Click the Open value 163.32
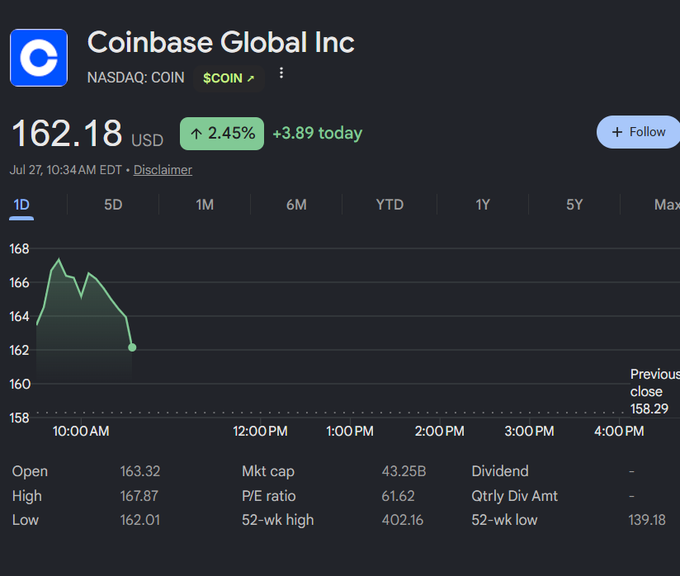 pyautogui.click(x=140, y=471)
